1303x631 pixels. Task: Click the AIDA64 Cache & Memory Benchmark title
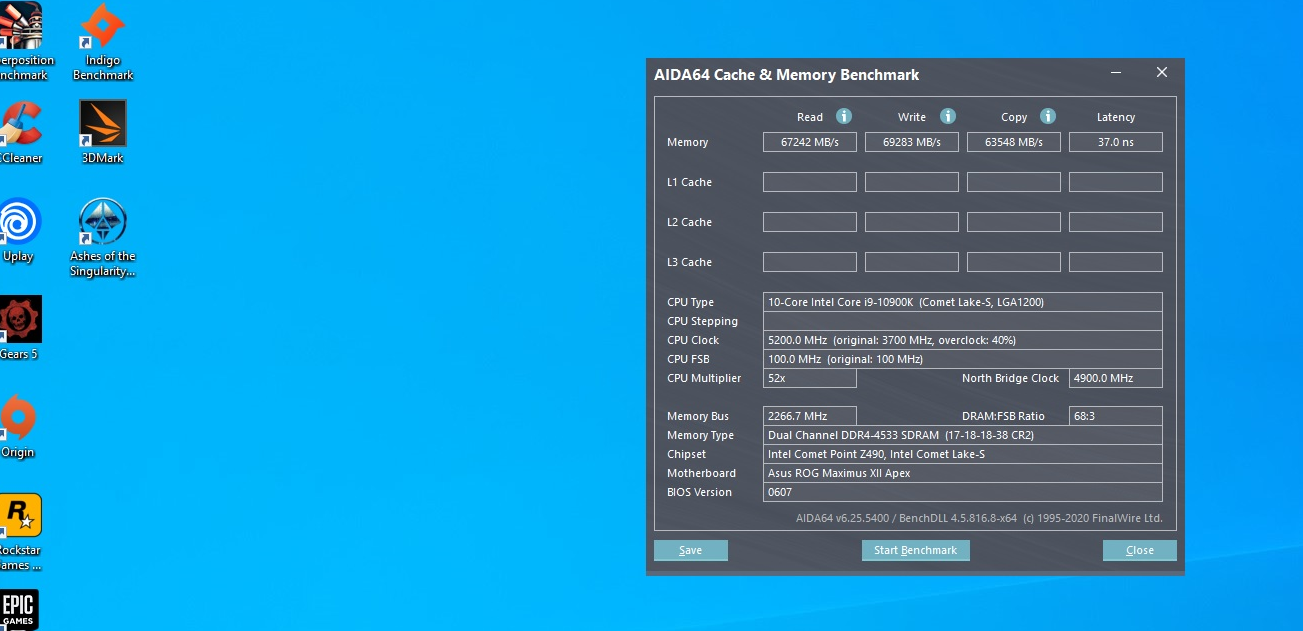[787, 74]
